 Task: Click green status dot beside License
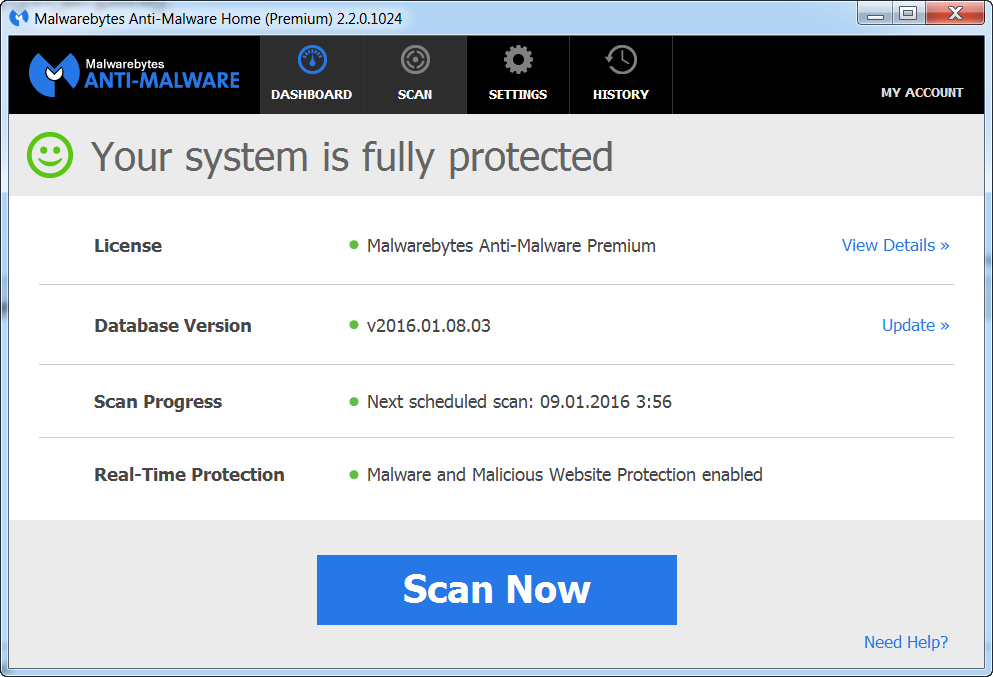coord(354,245)
